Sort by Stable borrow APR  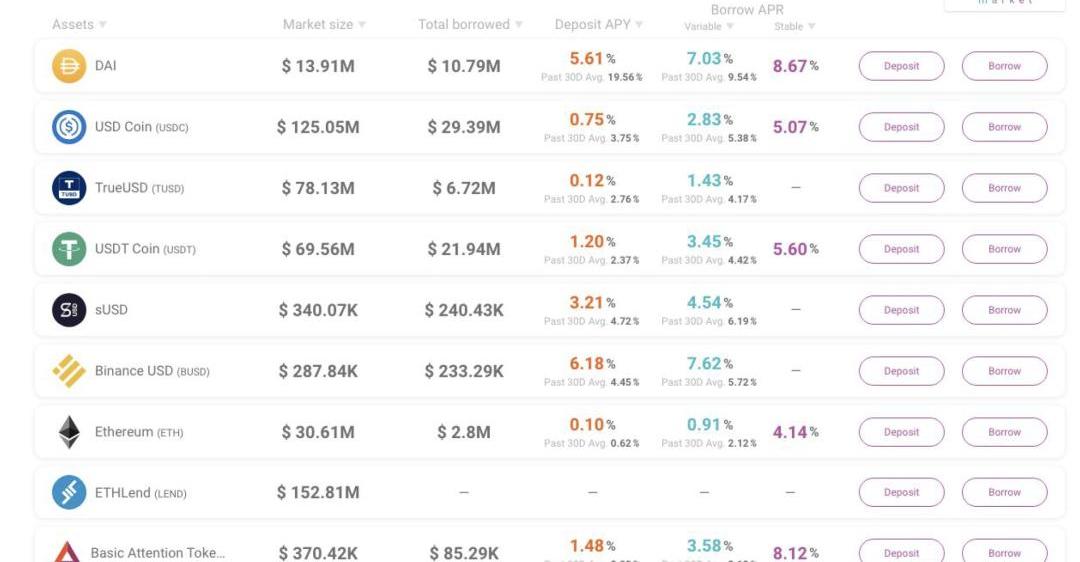click(x=812, y=27)
